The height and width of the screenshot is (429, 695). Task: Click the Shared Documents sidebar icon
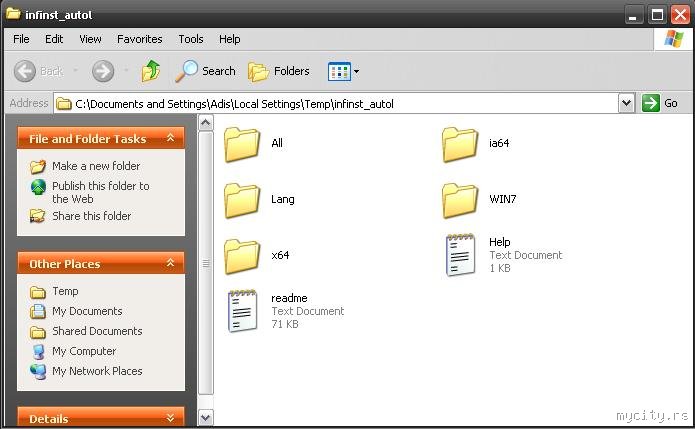tap(38, 332)
